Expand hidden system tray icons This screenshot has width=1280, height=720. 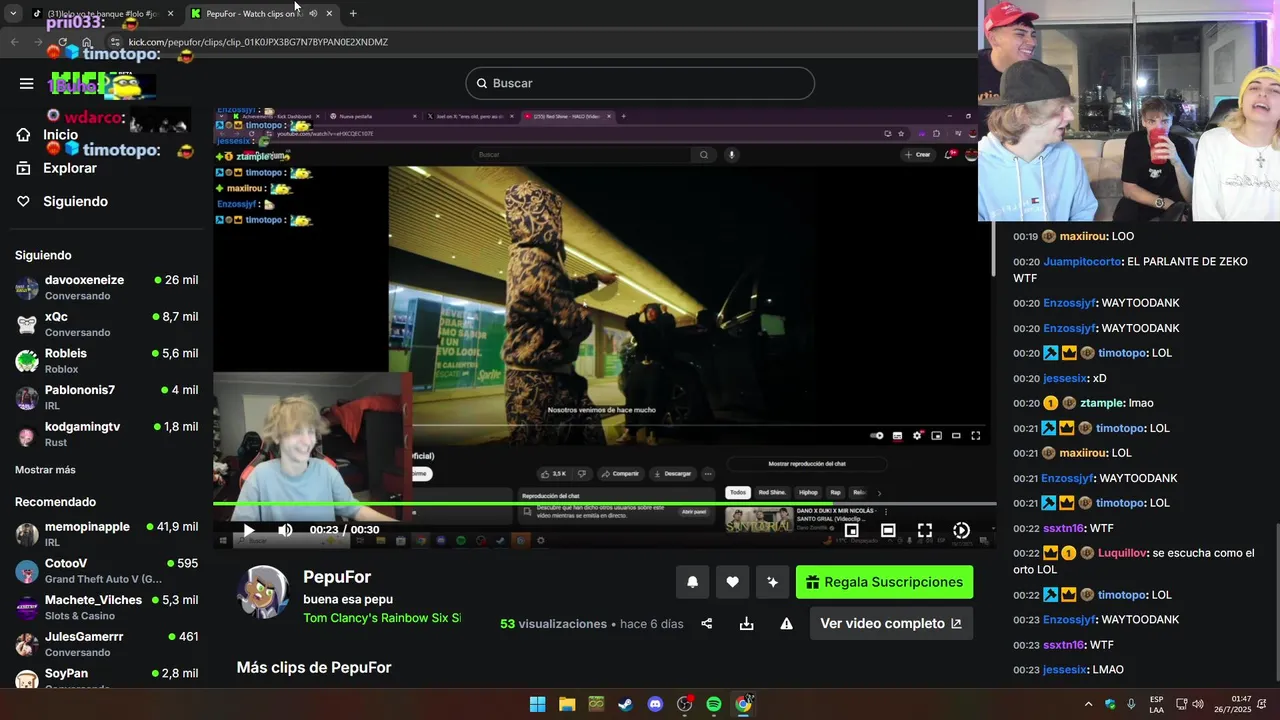(x=1088, y=704)
